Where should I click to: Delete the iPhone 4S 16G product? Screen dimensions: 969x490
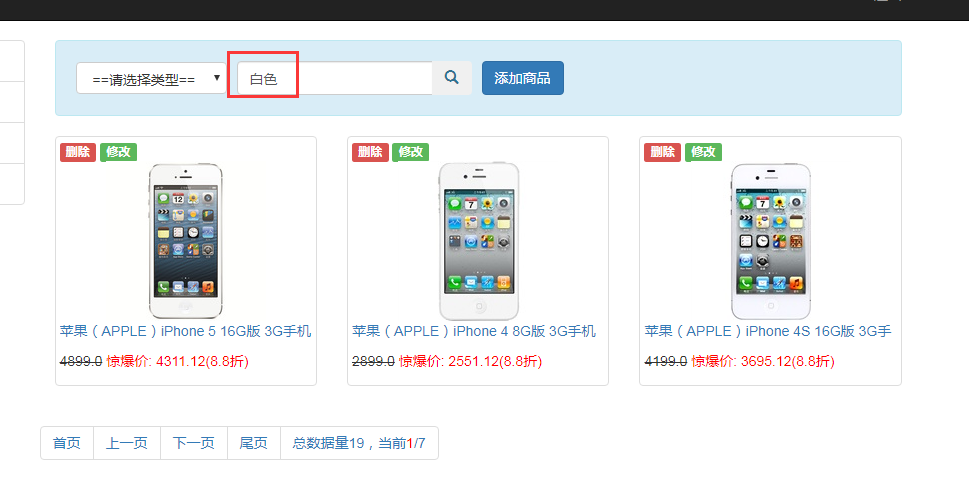(x=662, y=152)
